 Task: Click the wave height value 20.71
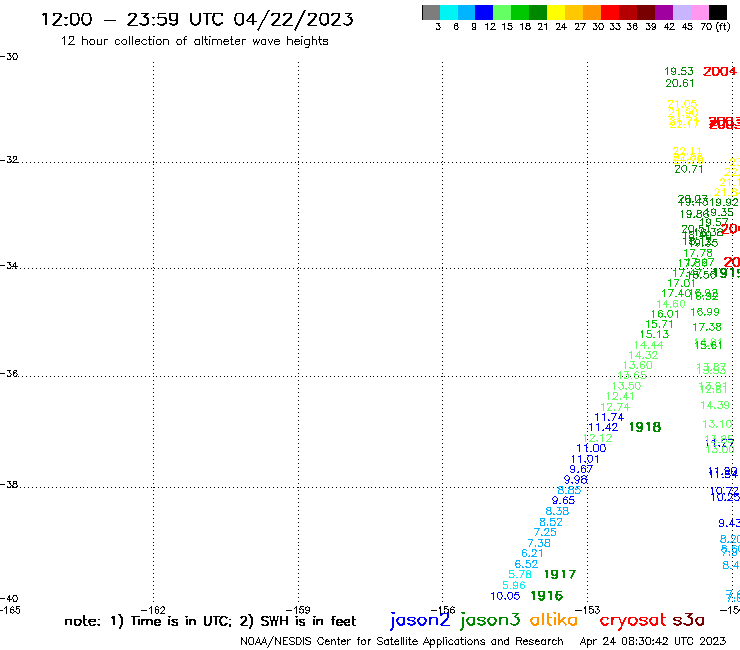[x=689, y=169]
